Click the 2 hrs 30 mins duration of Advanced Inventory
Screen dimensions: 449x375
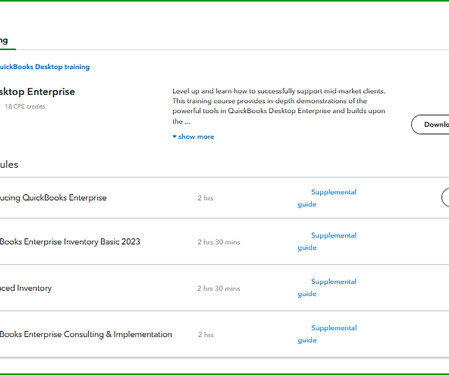(x=219, y=288)
